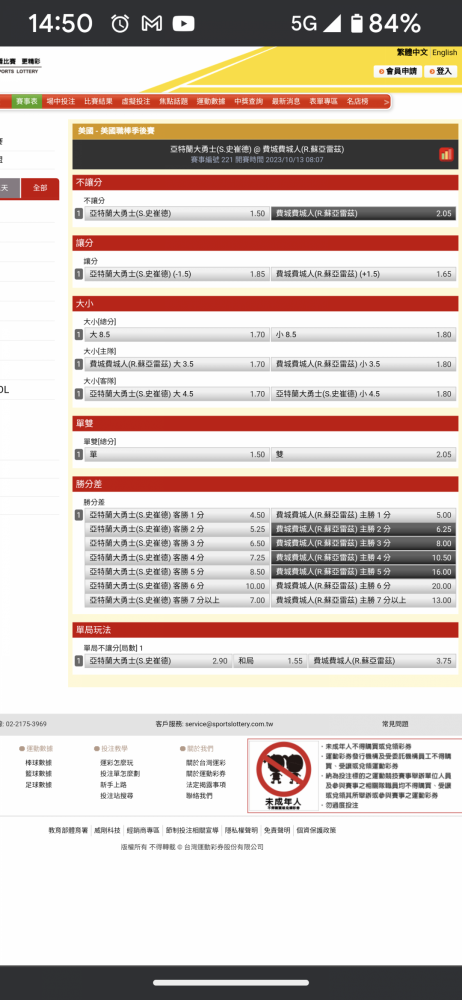Viewport: 462px width, 1000px height.
Task: Open the 運彩怎麼玩 footer link
Action: [117, 762]
